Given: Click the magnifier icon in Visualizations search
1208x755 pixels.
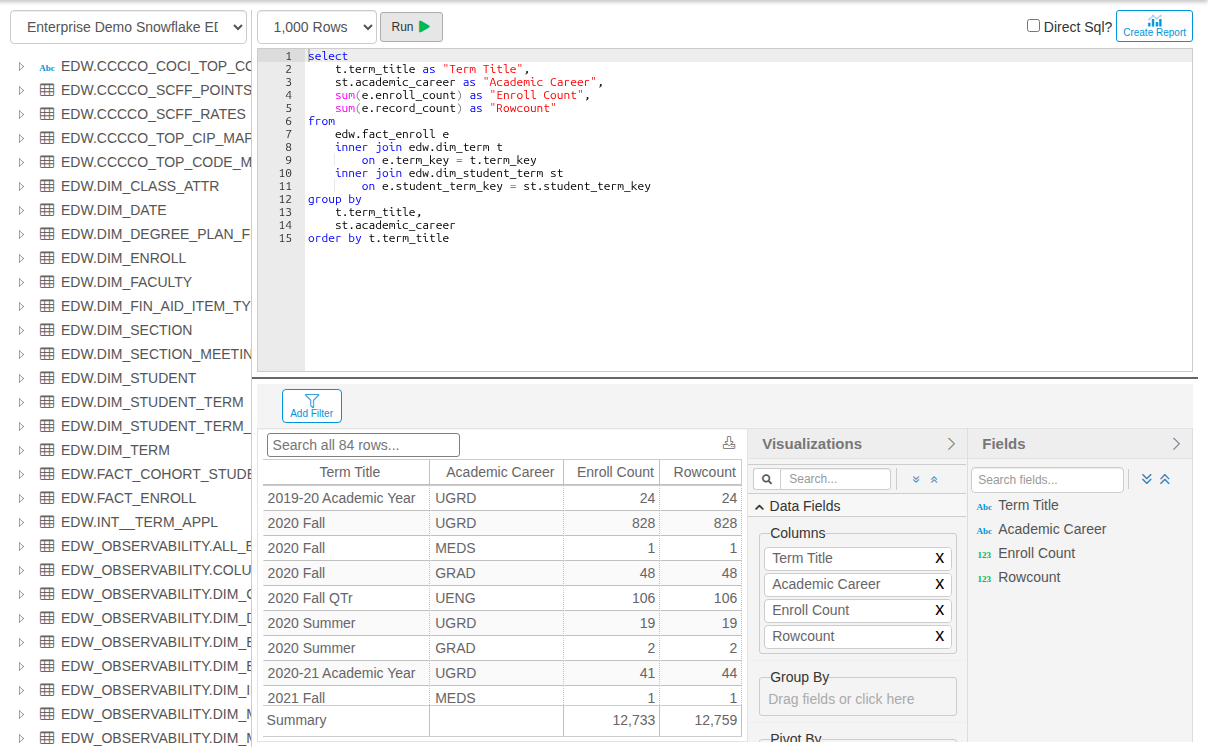Looking at the screenshot, I should 767,479.
